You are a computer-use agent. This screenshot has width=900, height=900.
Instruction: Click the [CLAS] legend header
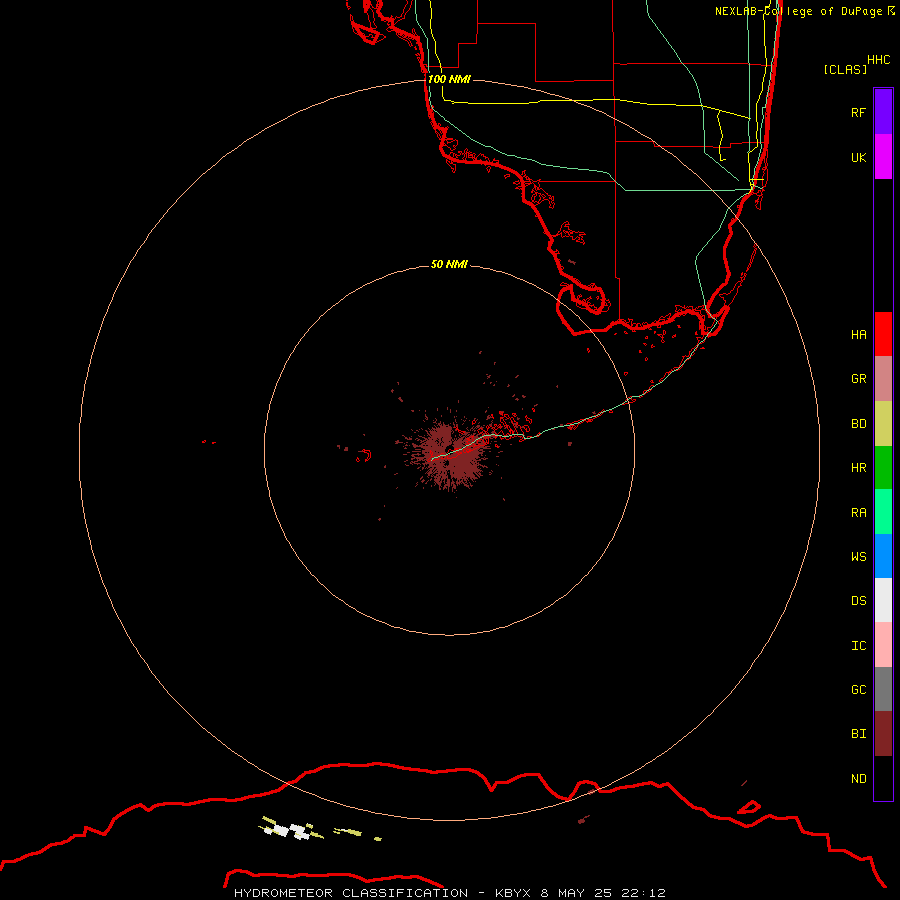click(845, 69)
